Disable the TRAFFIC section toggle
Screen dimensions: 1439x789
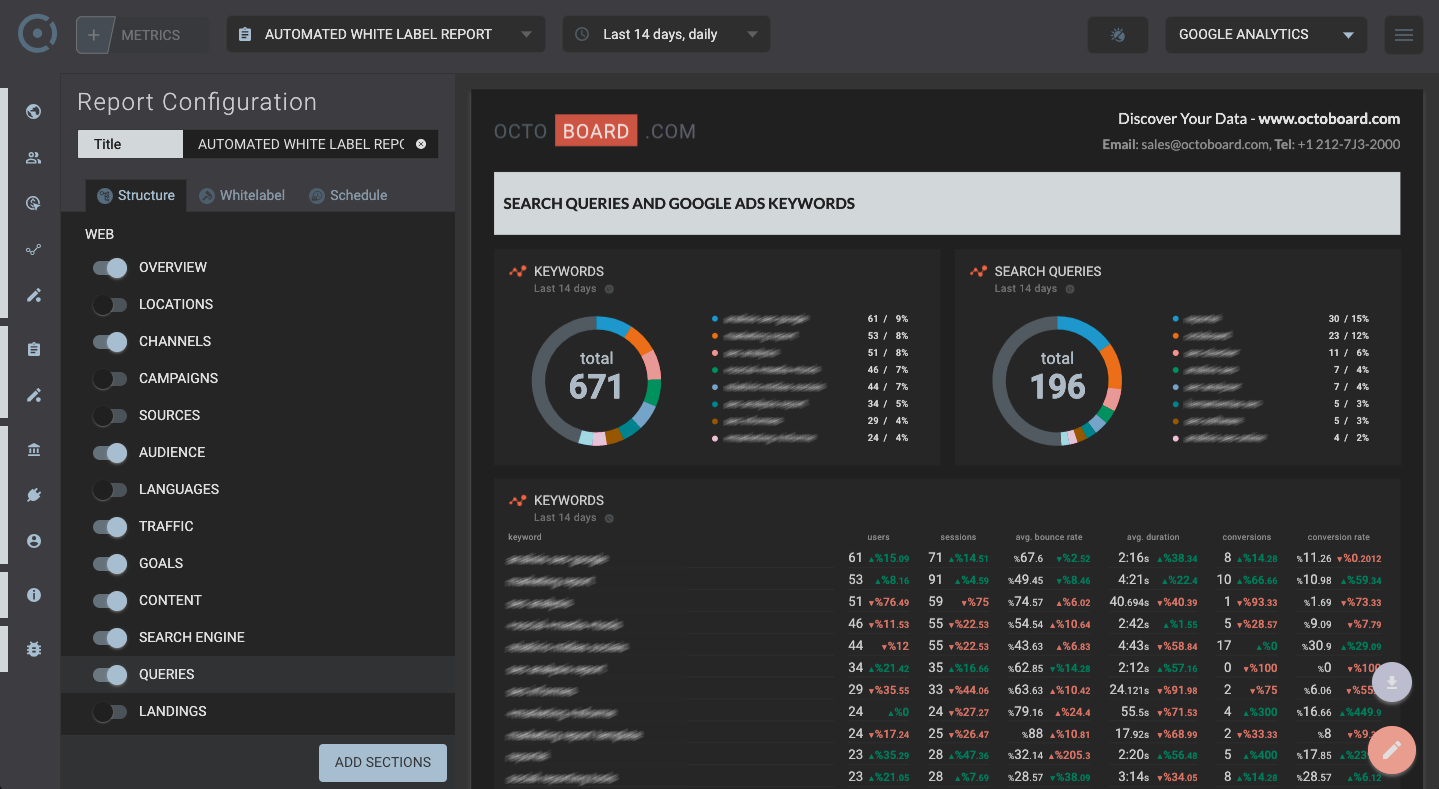tap(110, 527)
